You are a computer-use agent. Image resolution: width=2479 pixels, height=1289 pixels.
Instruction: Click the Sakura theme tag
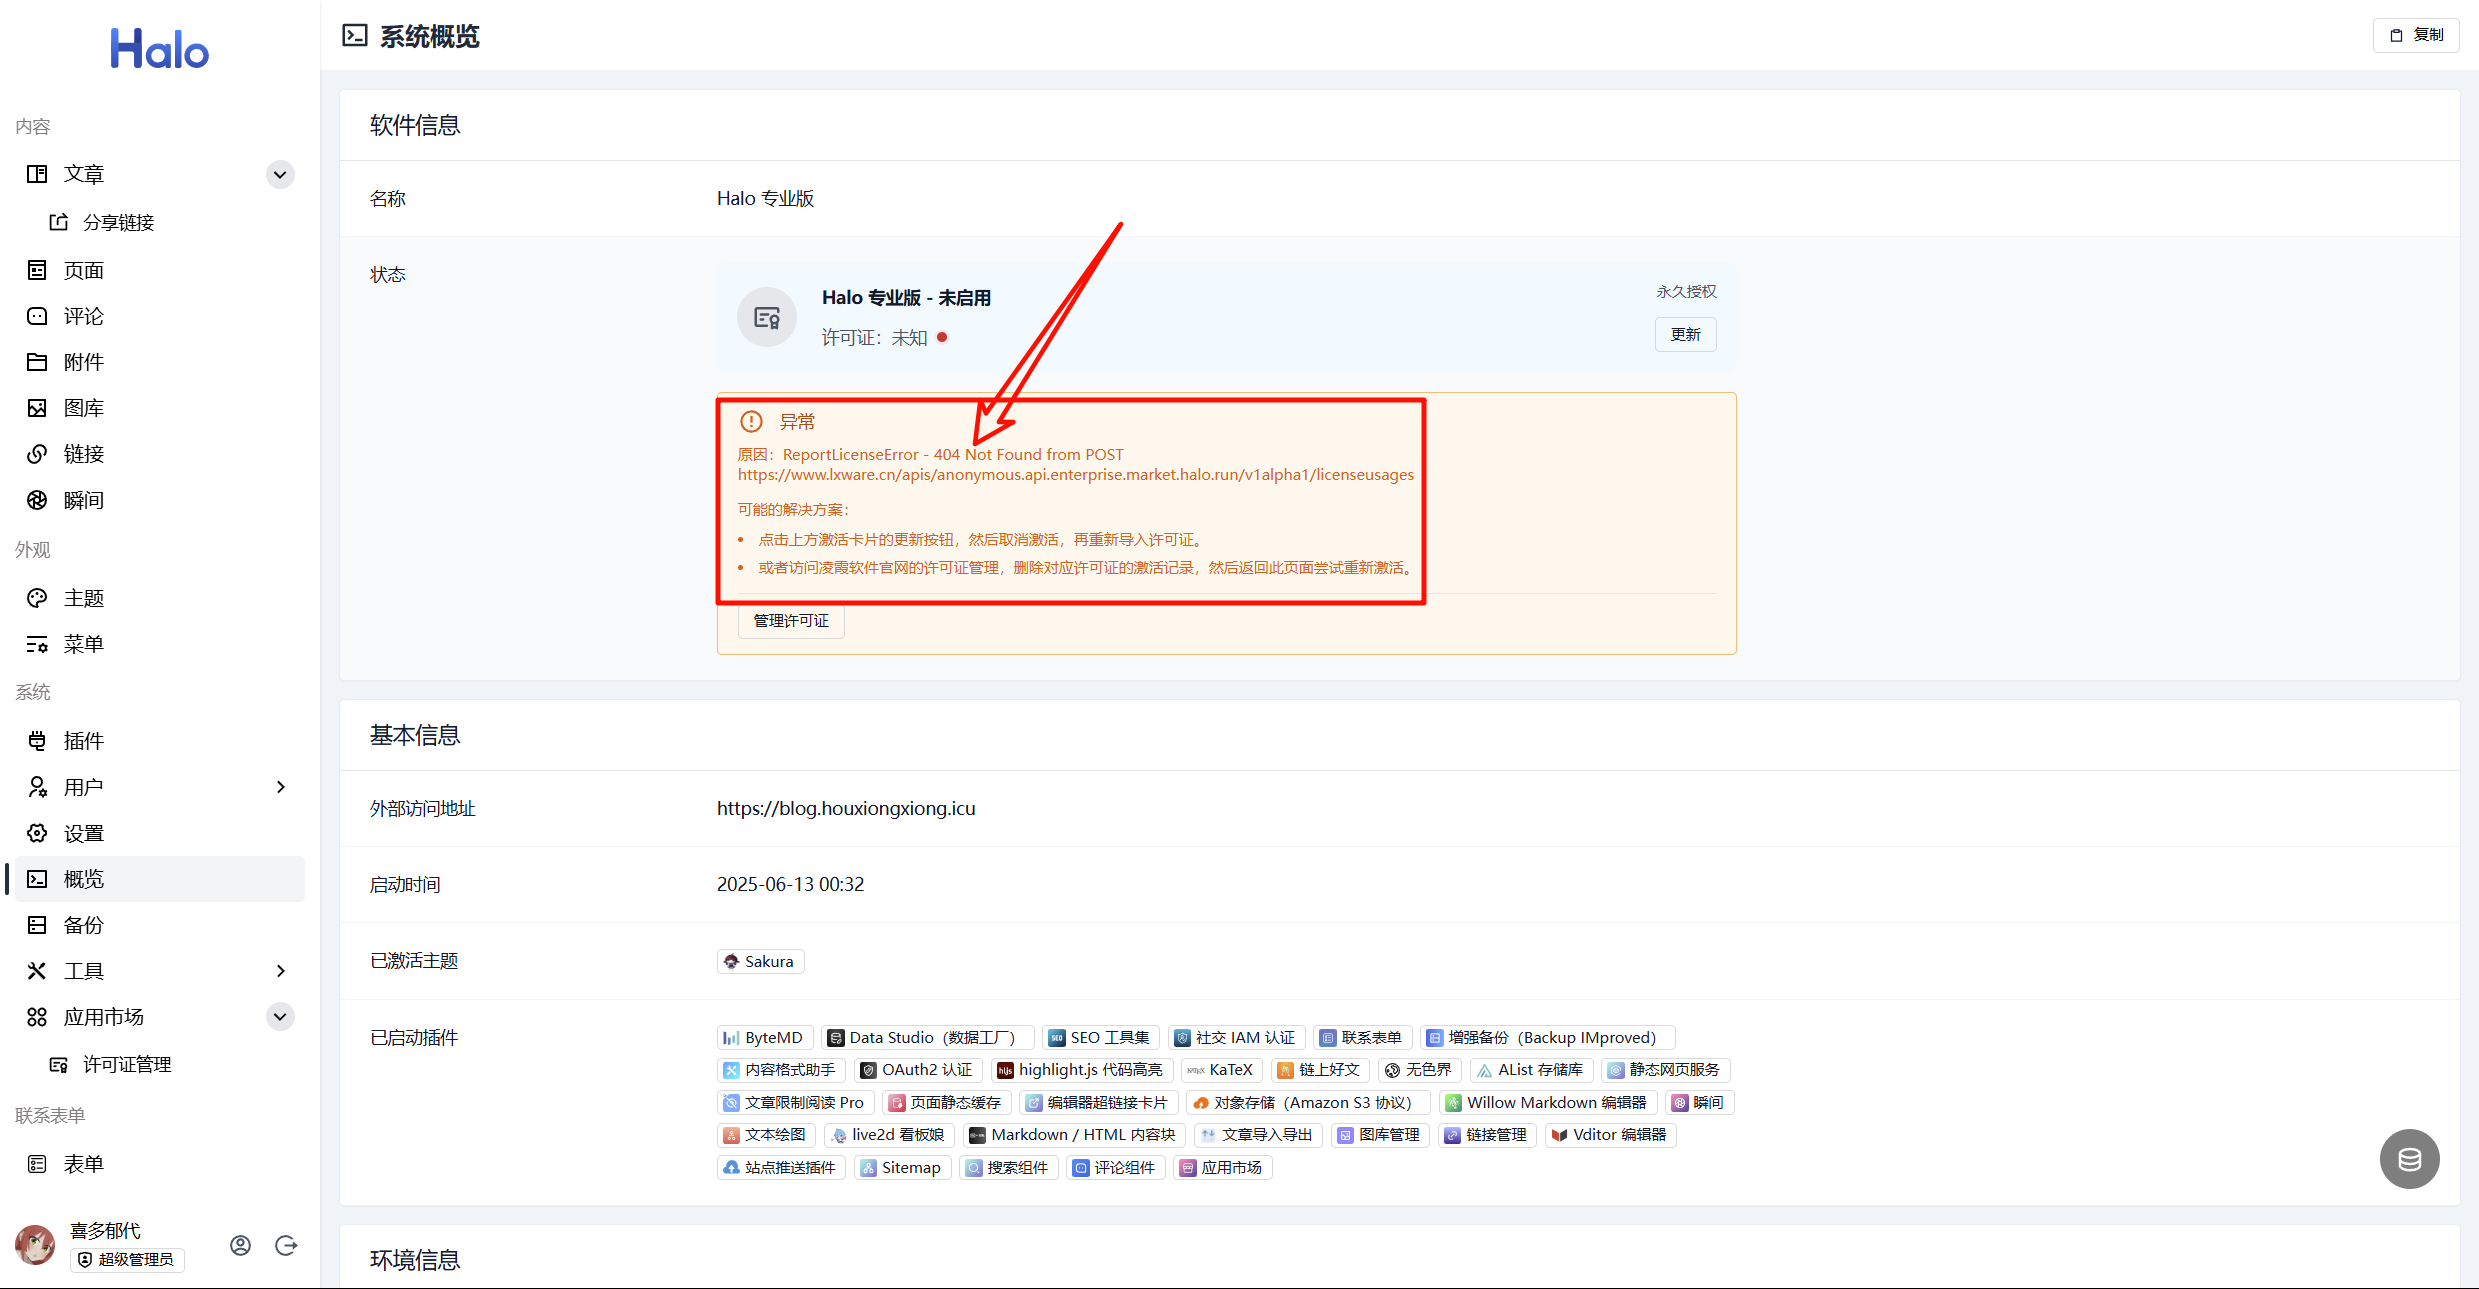tap(761, 961)
